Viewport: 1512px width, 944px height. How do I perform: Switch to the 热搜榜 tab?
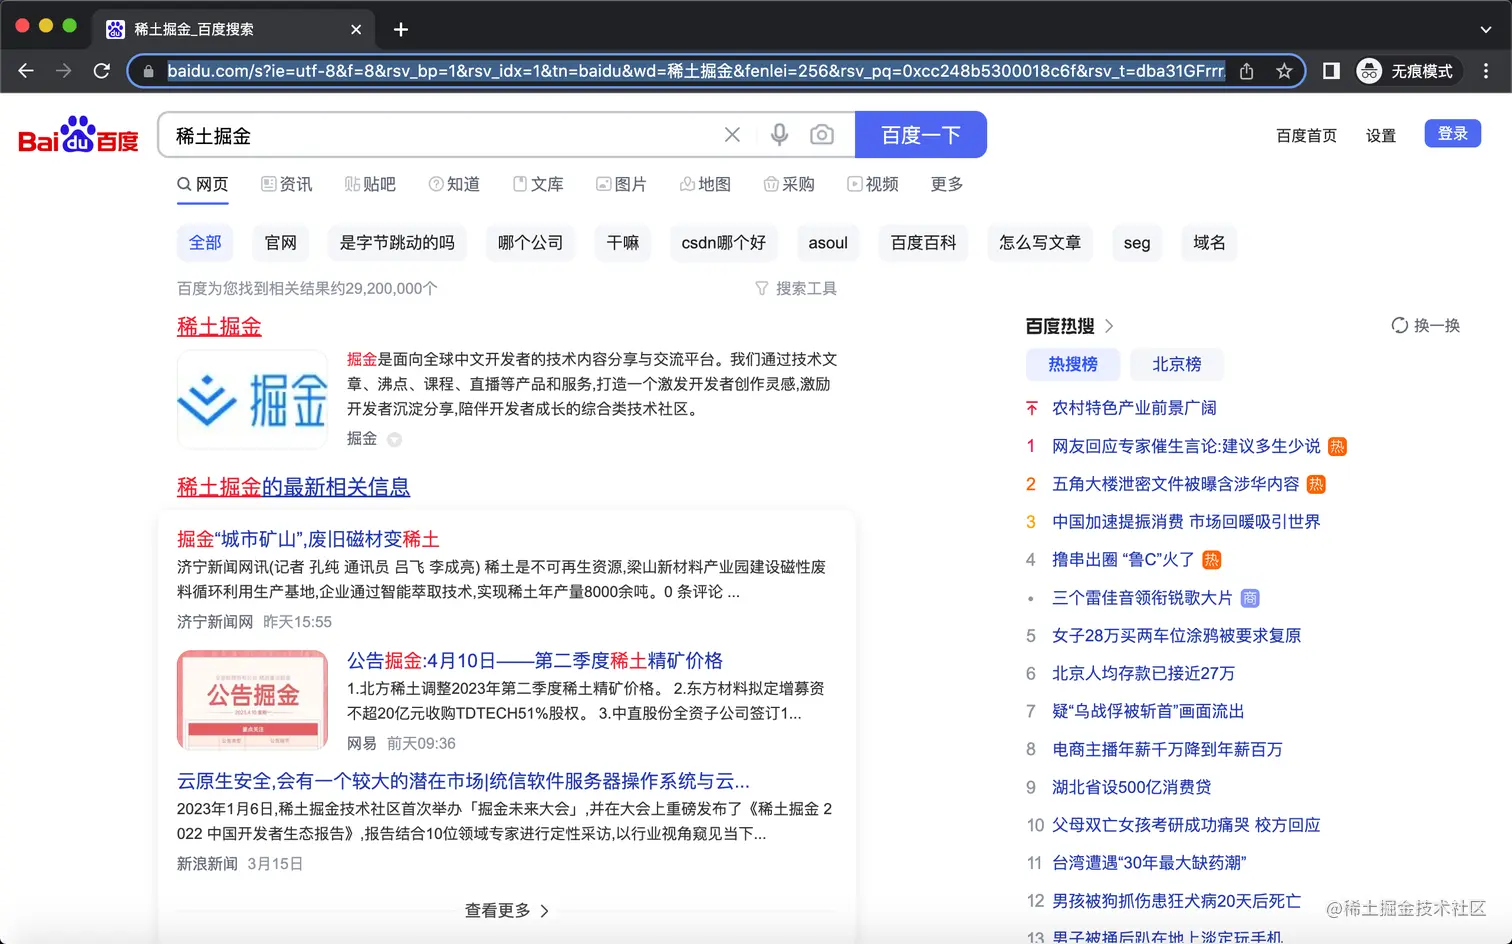tap(1073, 364)
